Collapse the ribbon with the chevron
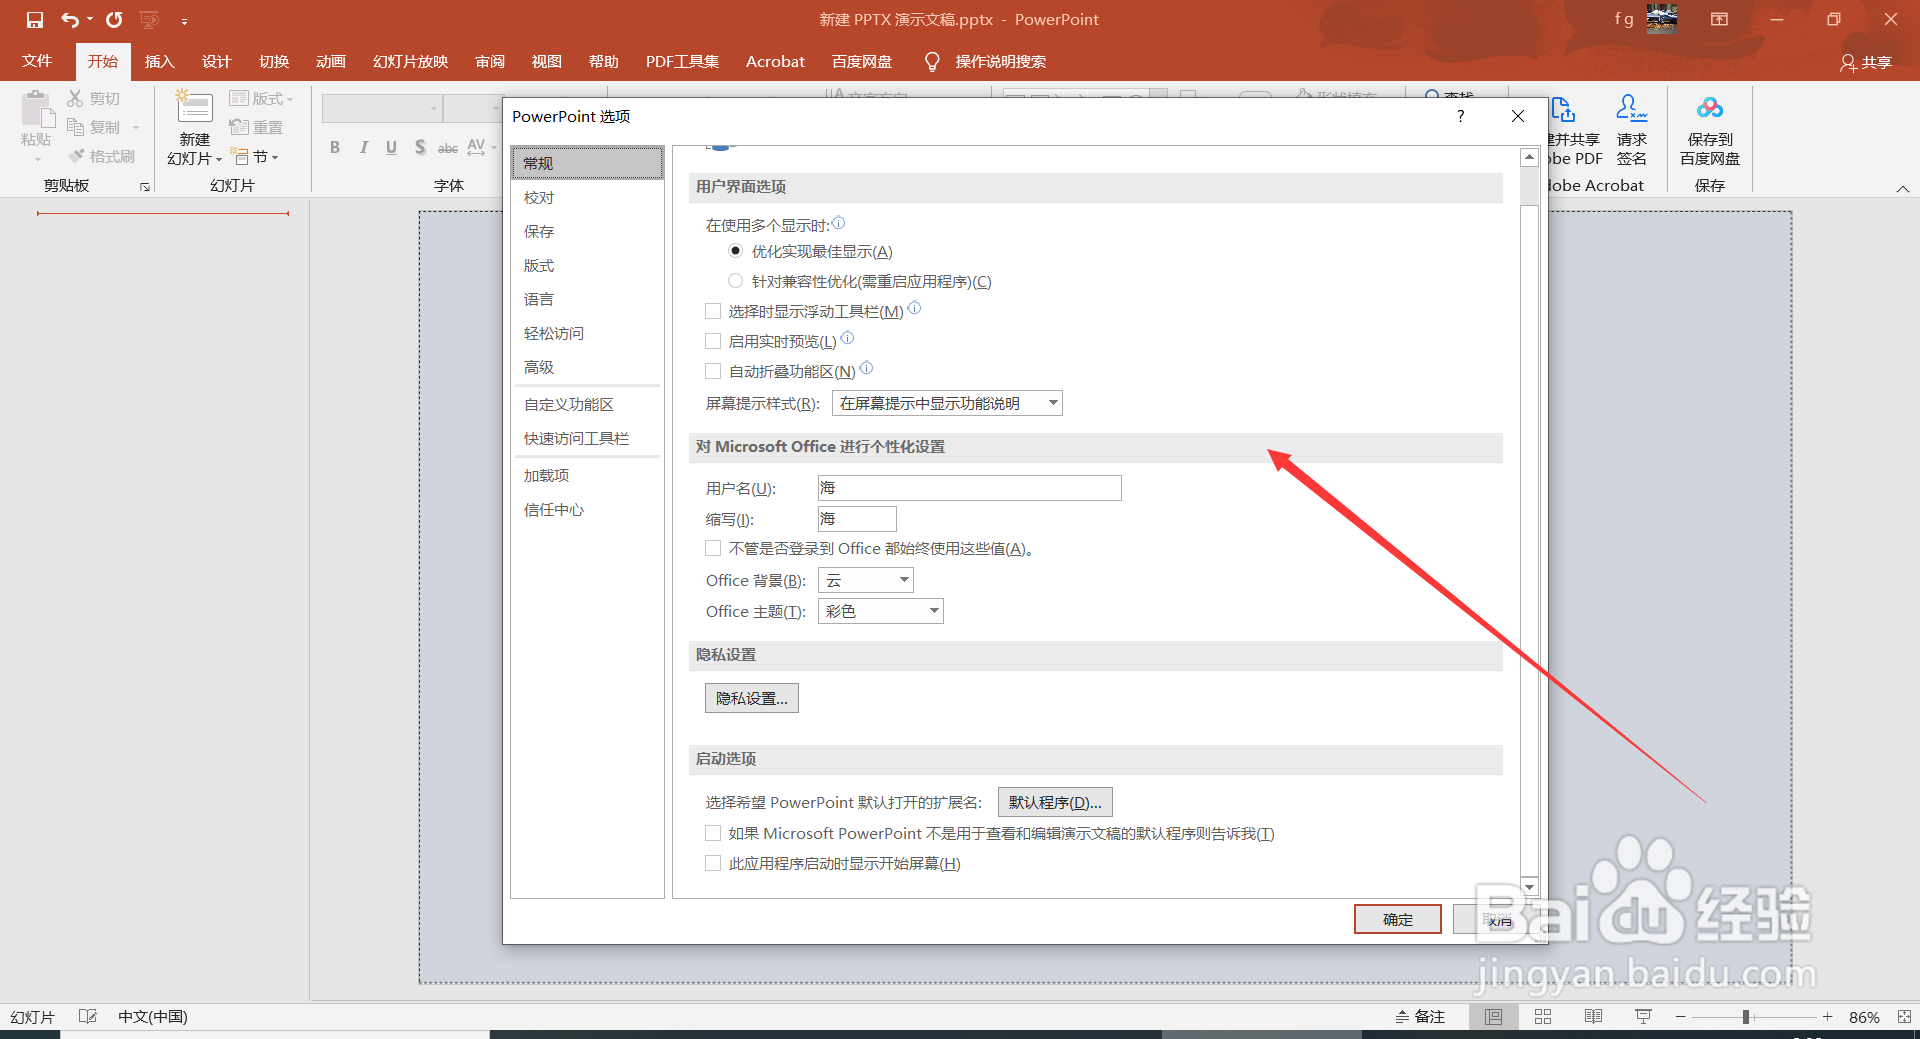 tap(1903, 188)
